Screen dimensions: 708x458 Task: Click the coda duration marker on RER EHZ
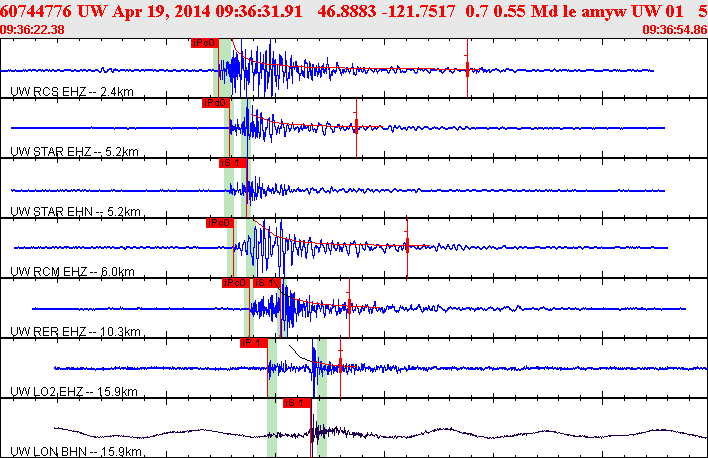coord(349,308)
